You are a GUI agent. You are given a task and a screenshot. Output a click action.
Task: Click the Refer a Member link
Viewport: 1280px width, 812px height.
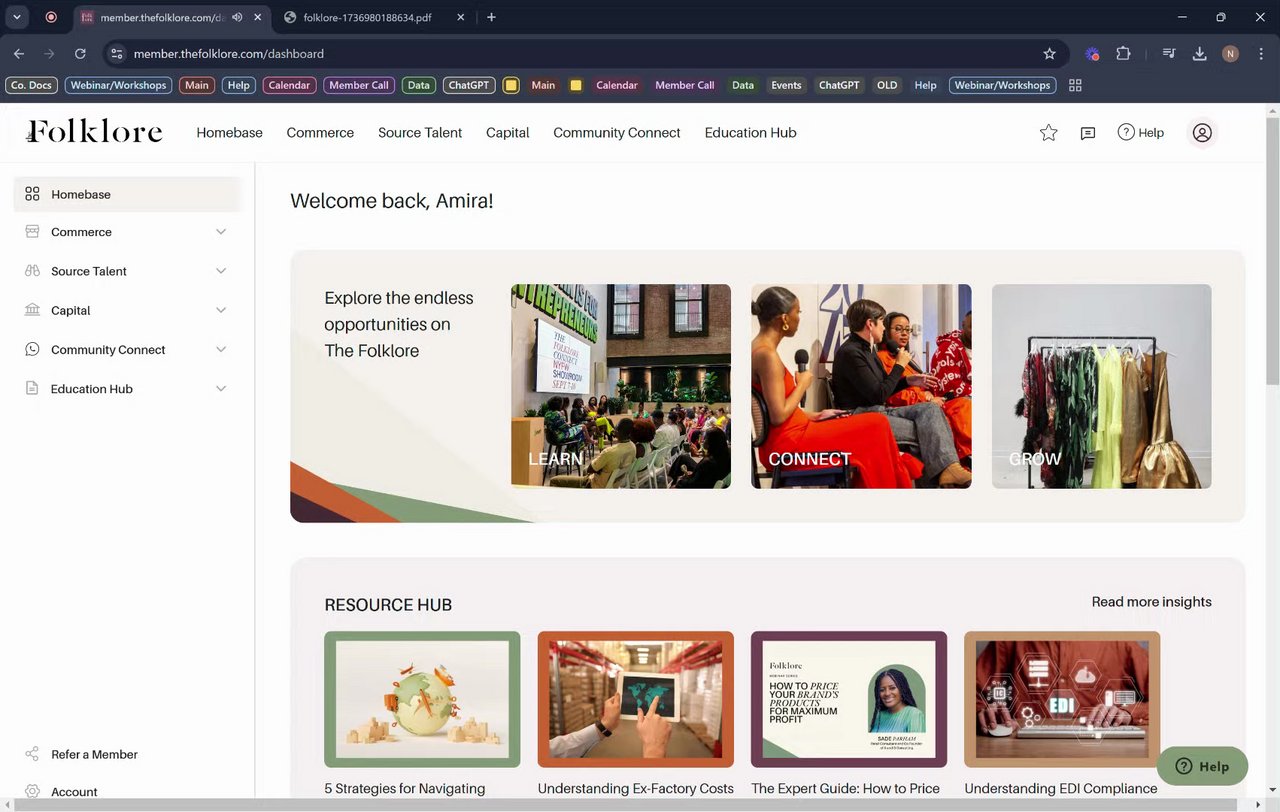(94, 754)
